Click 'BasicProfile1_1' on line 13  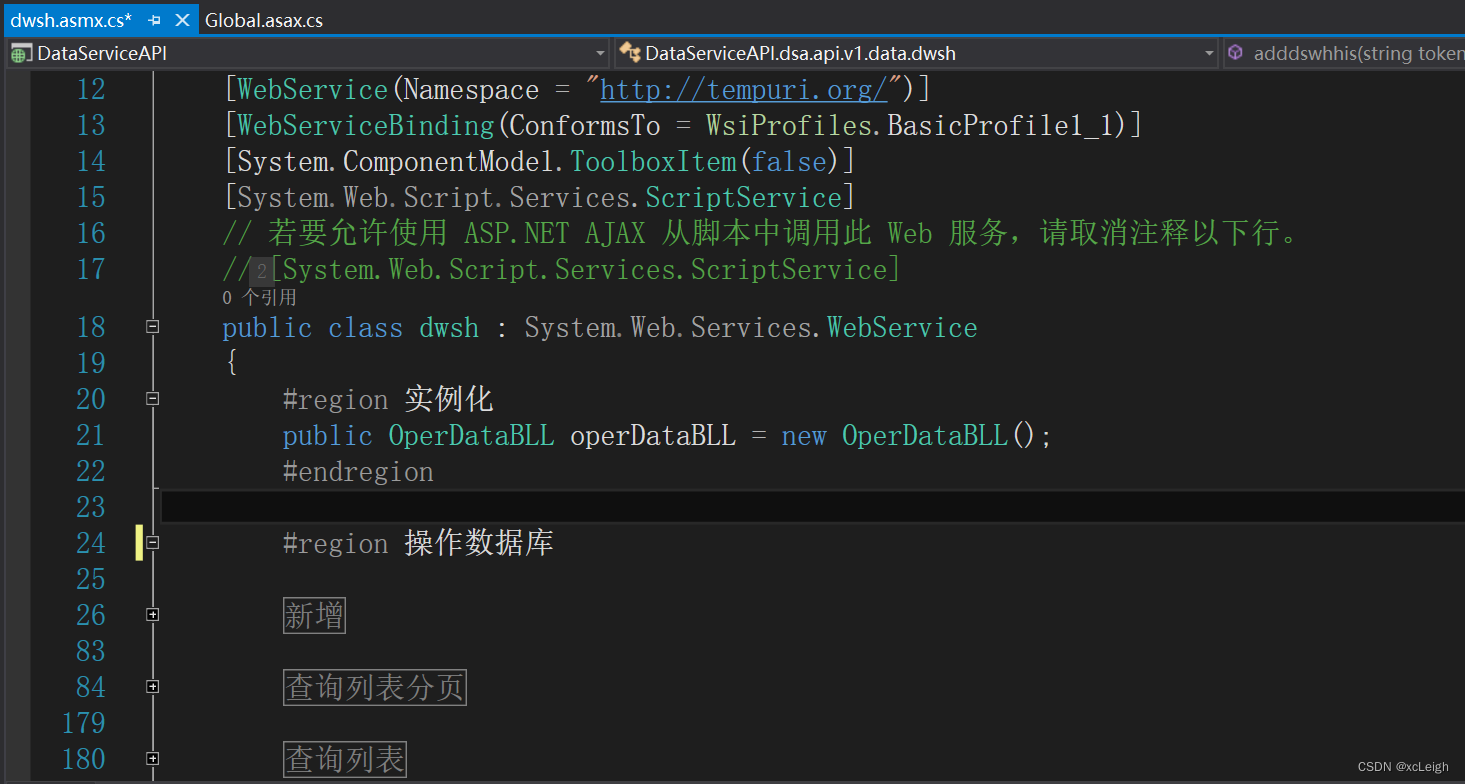coord(1001,126)
